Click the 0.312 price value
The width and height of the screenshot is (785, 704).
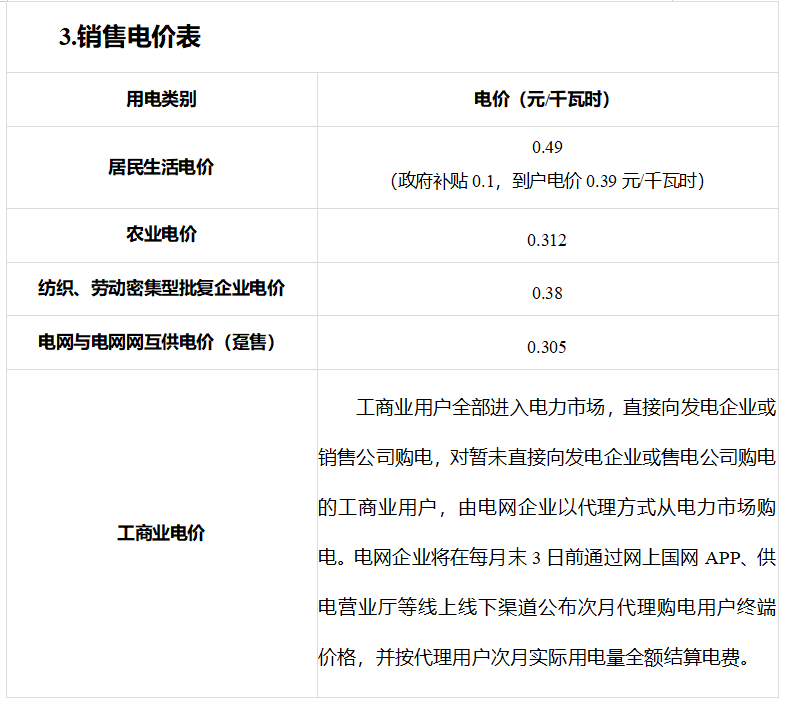click(x=547, y=240)
